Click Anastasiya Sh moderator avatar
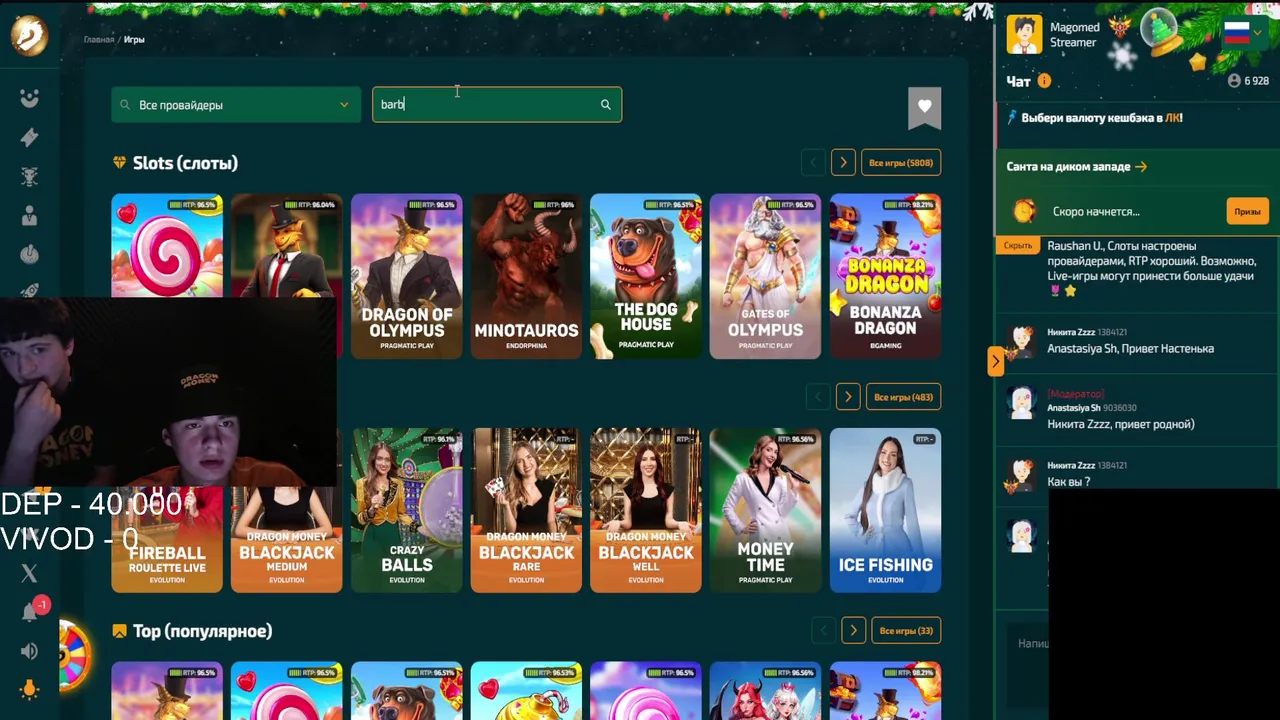 (1021, 402)
